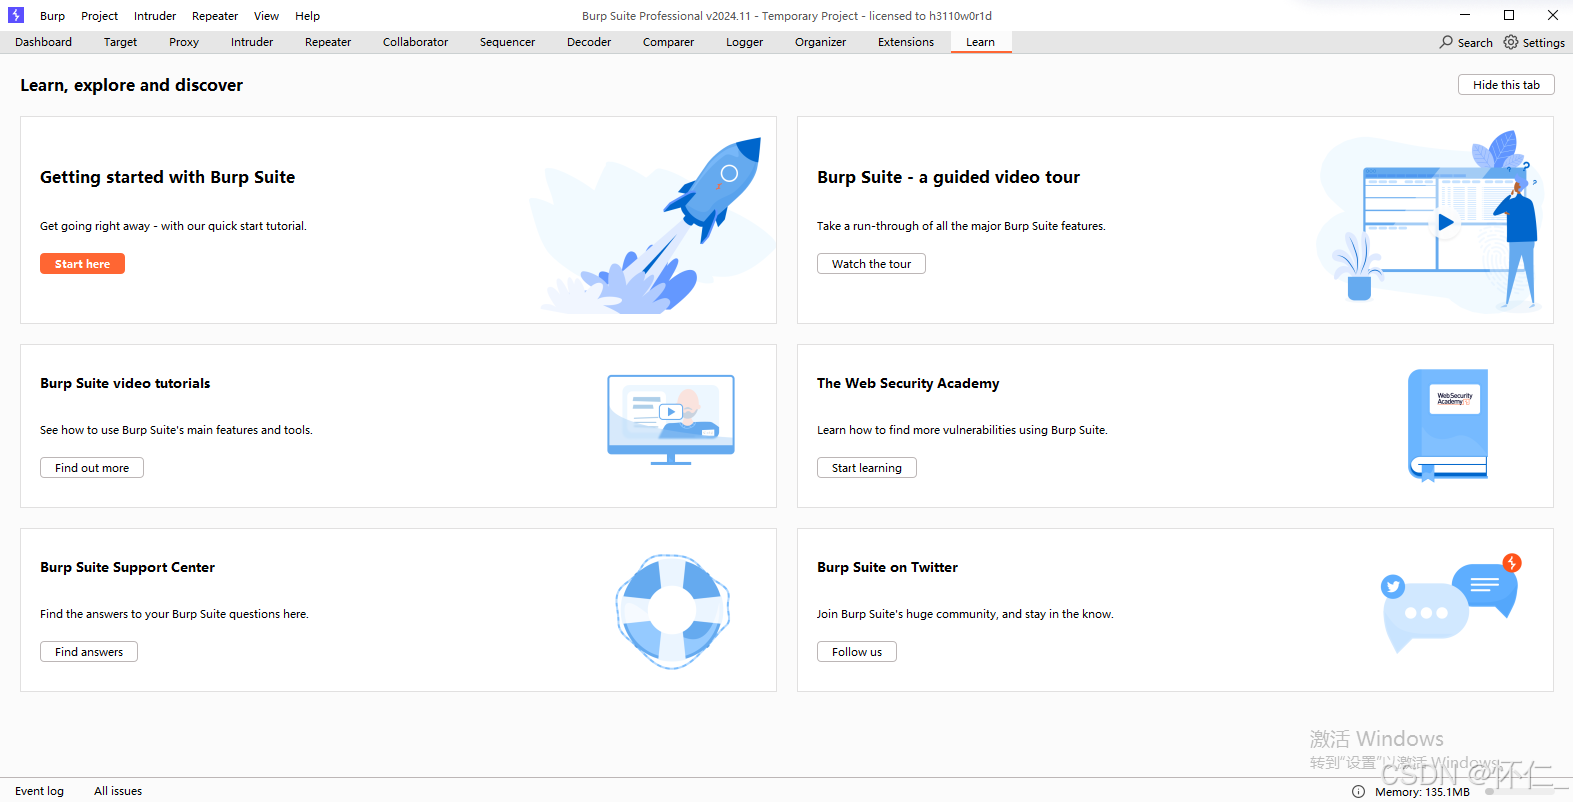Screen dimensions: 1573x802
Task: Click the Burp Suite video tutorials heading
Action: coord(125,383)
